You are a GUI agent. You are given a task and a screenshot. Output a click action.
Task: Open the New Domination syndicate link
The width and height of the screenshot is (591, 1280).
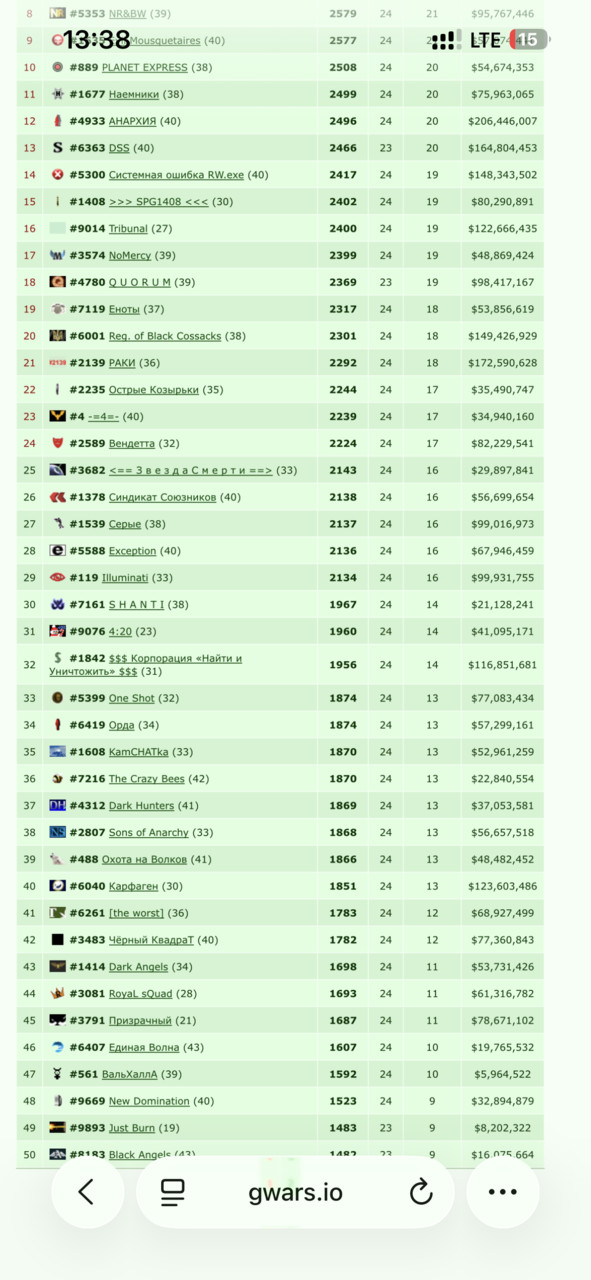(149, 1101)
